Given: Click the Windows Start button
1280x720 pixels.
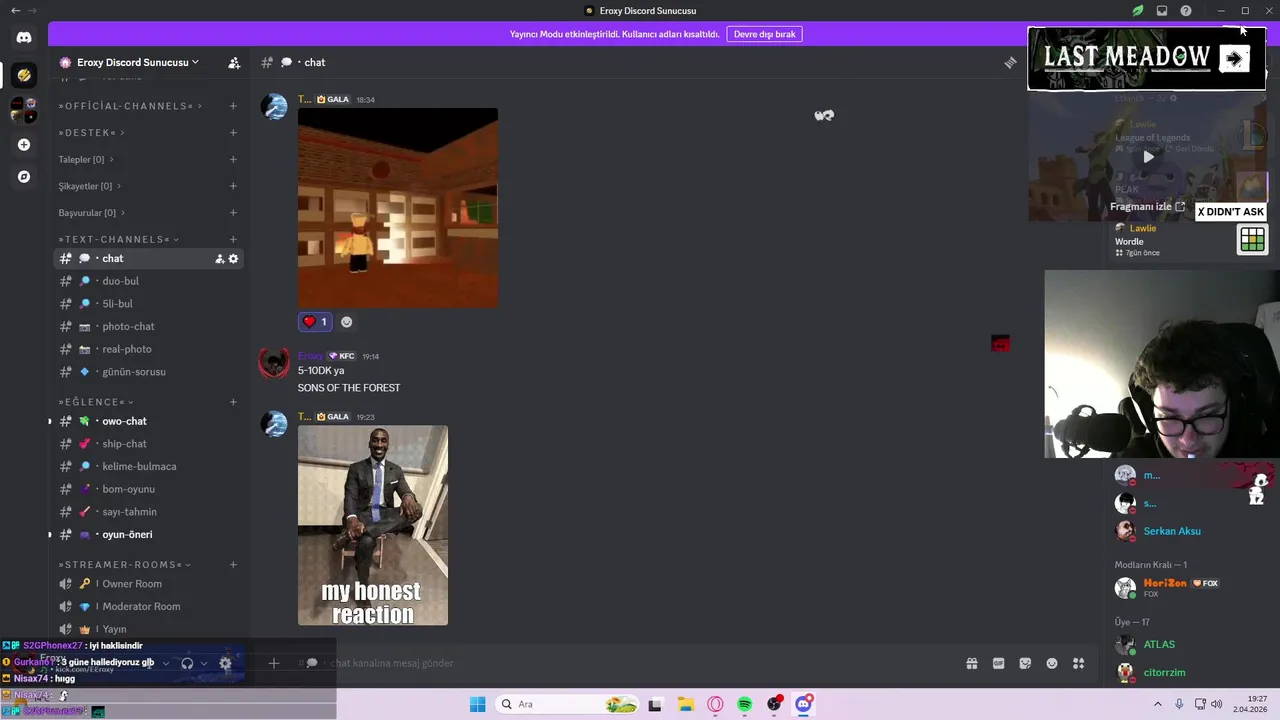Looking at the screenshot, I should 478,705.
